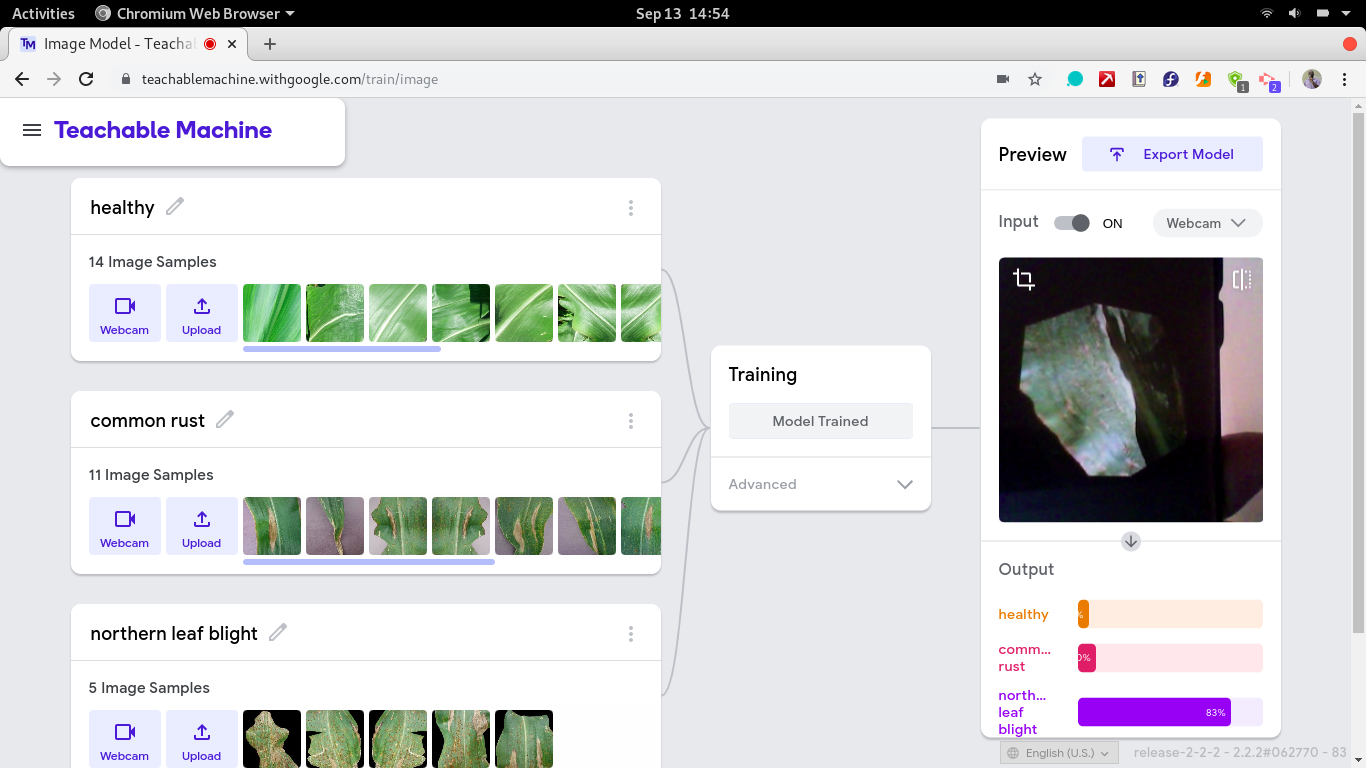Viewport: 1366px width, 768px height.
Task: Edit the healthy class name pencil icon
Action: 175,207
